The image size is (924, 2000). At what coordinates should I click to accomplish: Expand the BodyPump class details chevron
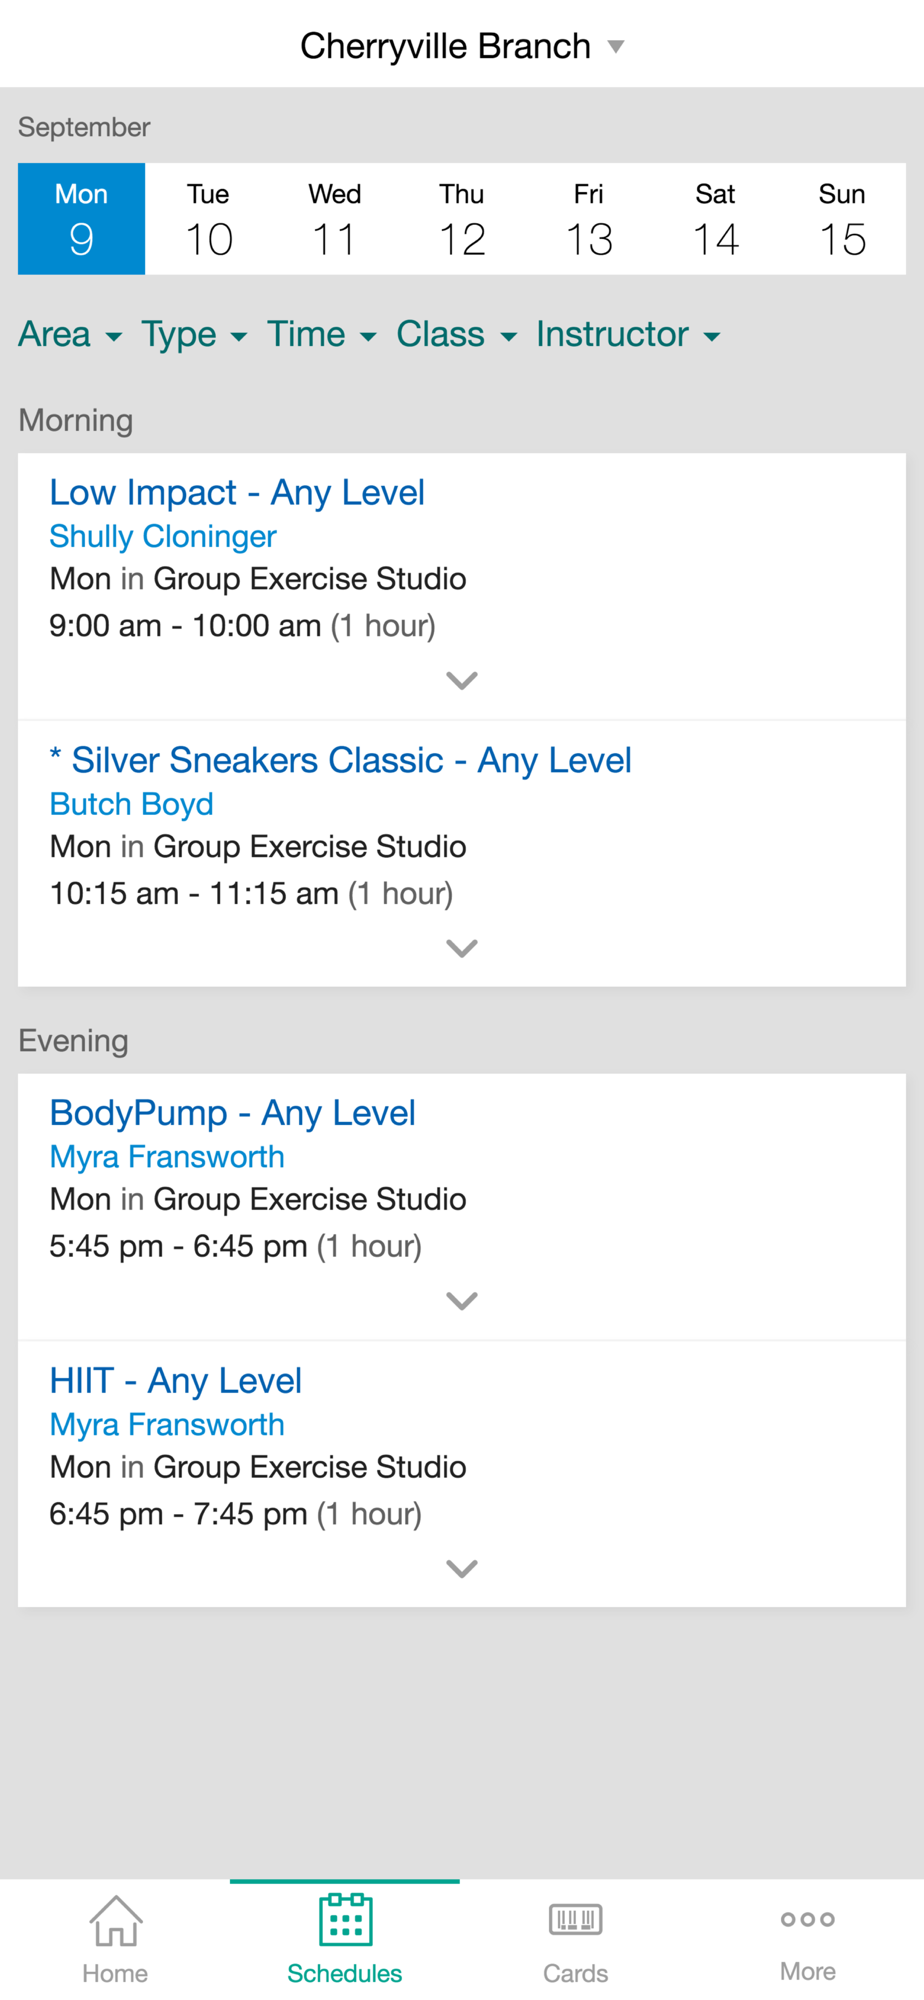pyautogui.click(x=462, y=1301)
